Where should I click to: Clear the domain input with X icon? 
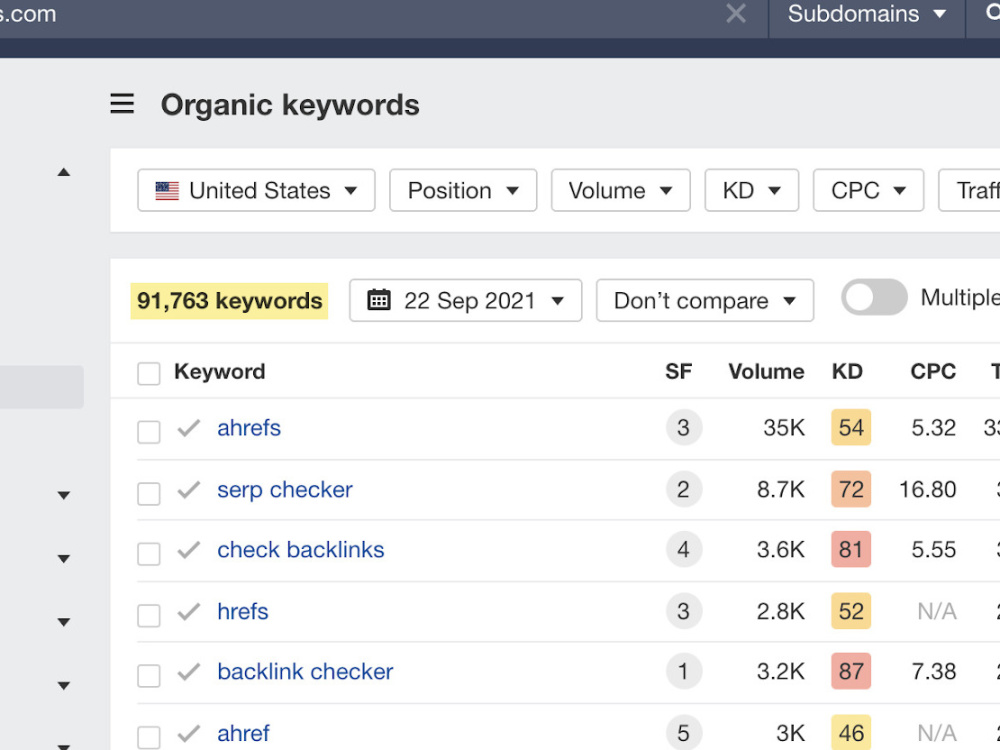(x=736, y=13)
